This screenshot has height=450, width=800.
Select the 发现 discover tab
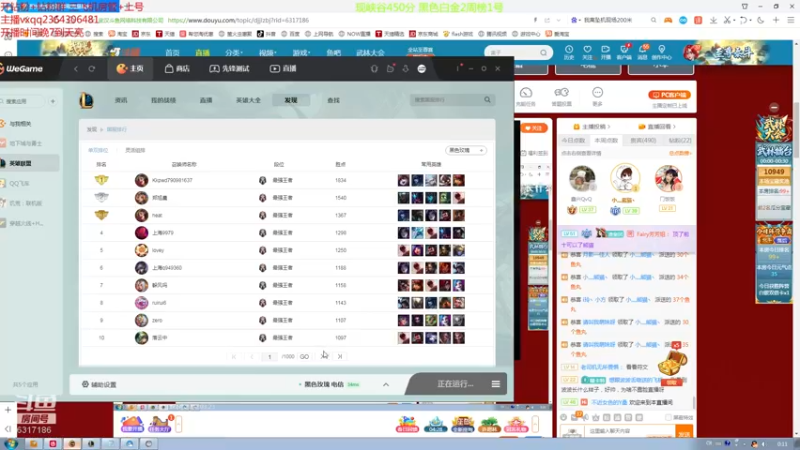(x=291, y=101)
